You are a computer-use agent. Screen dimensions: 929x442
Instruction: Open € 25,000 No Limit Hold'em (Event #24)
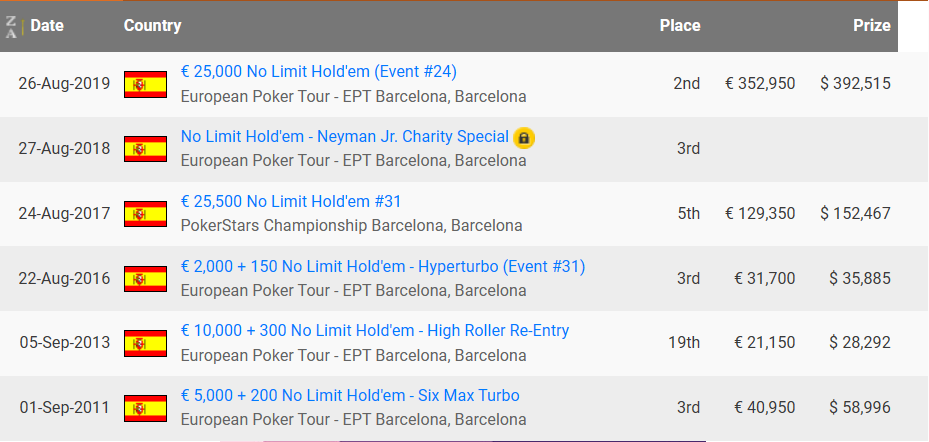(x=319, y=72)
